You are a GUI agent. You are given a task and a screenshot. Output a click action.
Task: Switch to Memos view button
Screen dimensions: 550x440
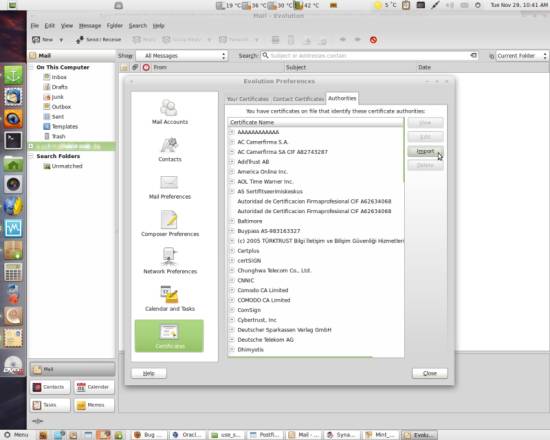94,405
